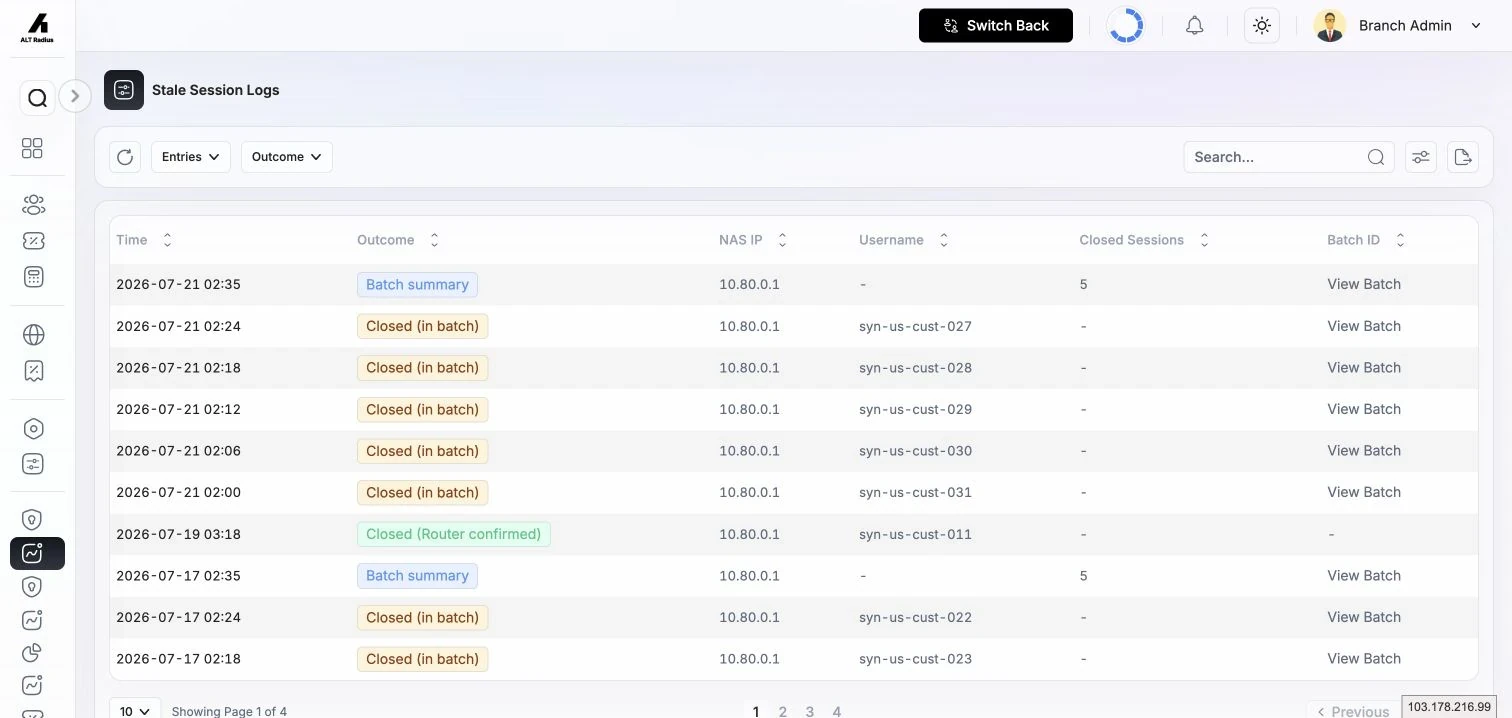The width and height of the screenshot is (1512, 718).
Task: Open the dashboard grid icon in sidebar
Action: click(x=33, y=148)
